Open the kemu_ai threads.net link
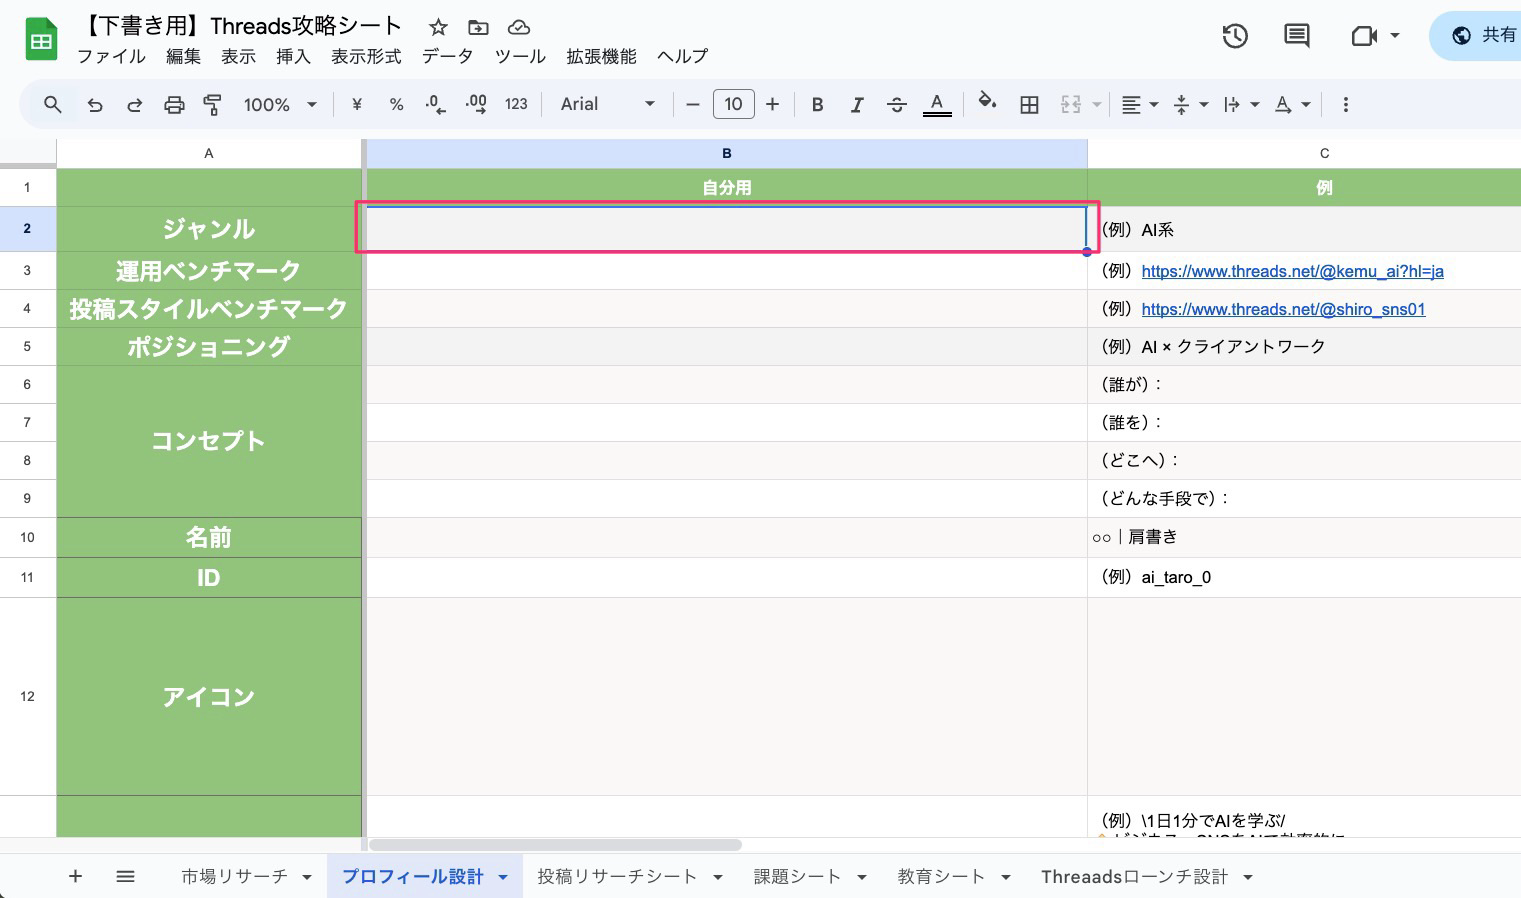This screenshot has height=898, width=1521. [1292, 271]
